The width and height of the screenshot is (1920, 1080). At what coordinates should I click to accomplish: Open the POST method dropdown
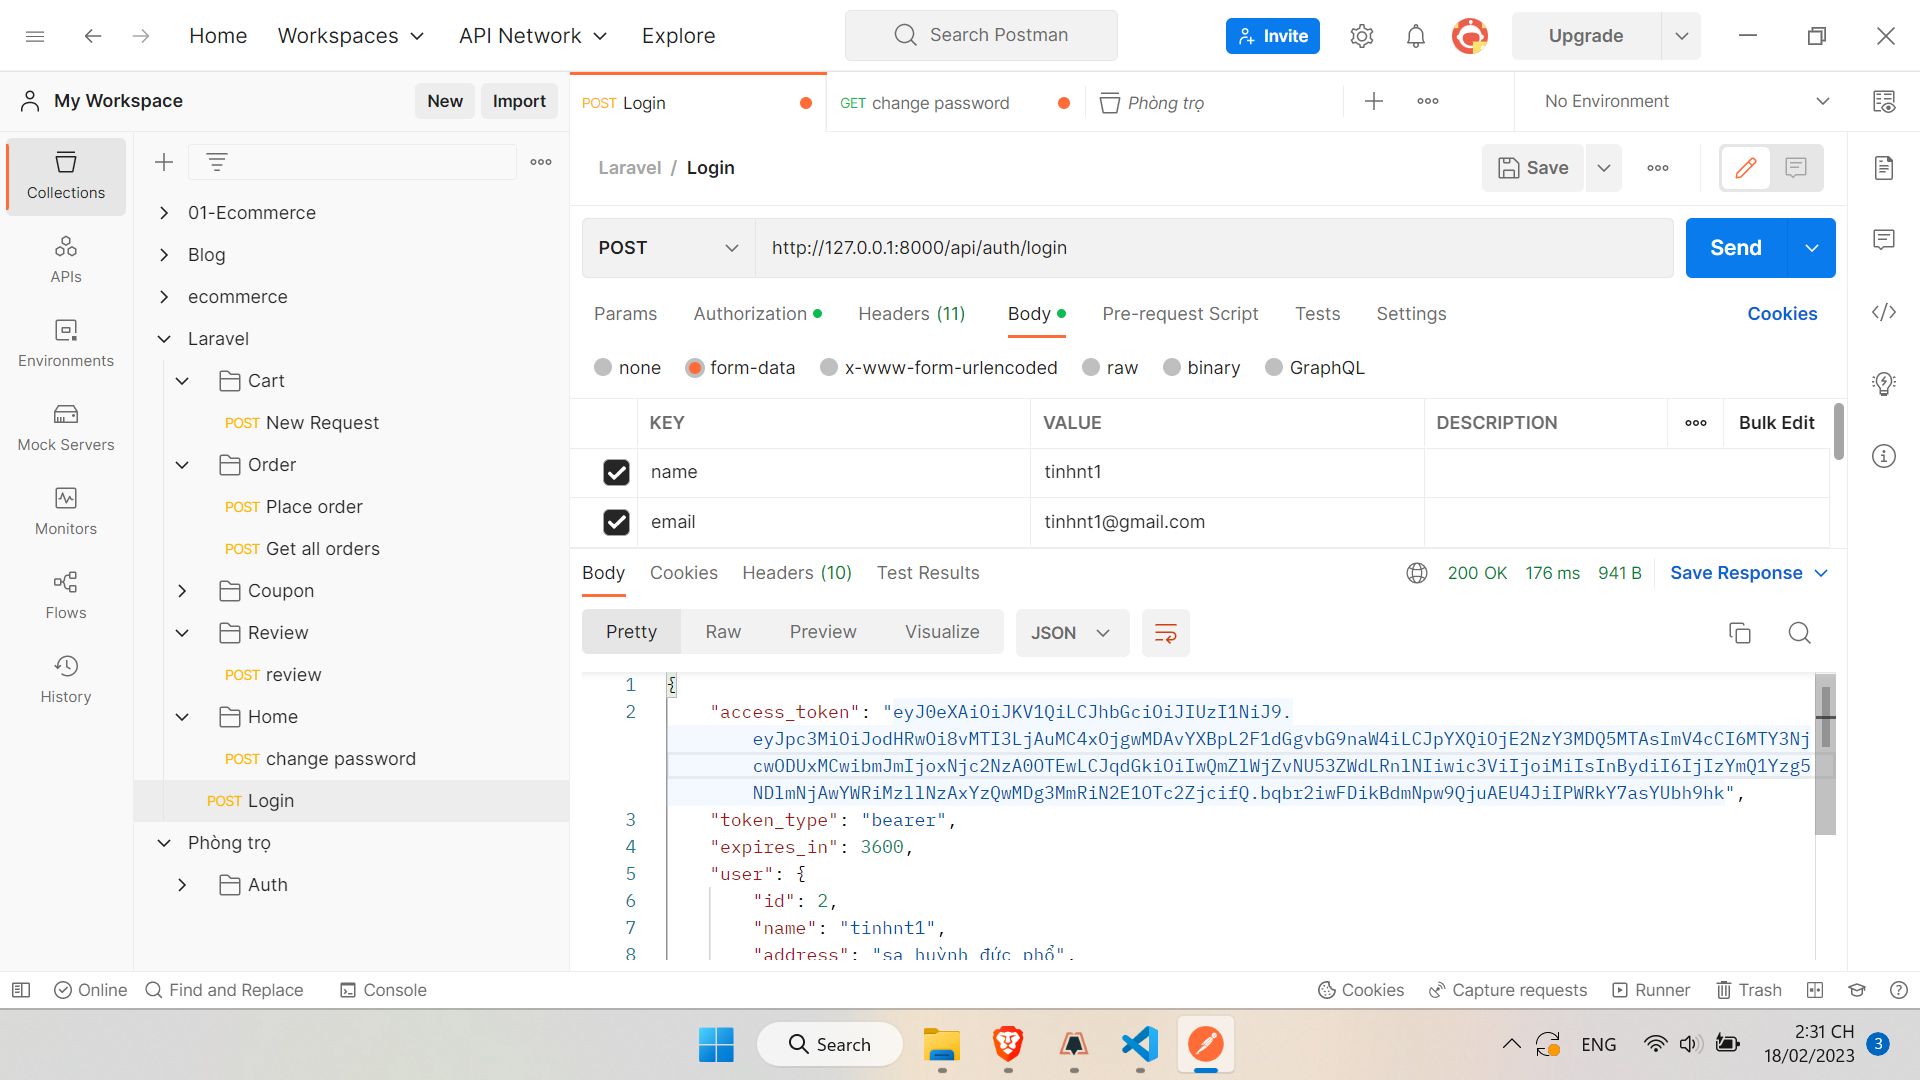666,248
